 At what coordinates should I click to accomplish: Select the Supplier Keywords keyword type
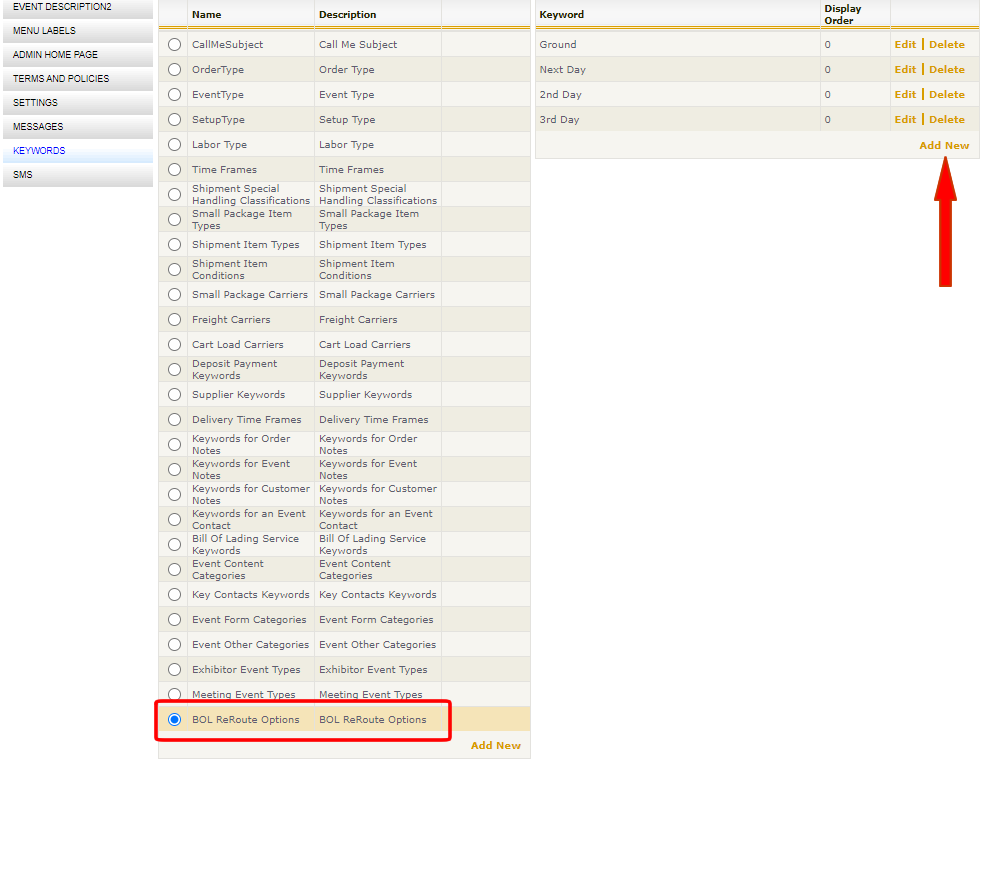coord(174,394)
